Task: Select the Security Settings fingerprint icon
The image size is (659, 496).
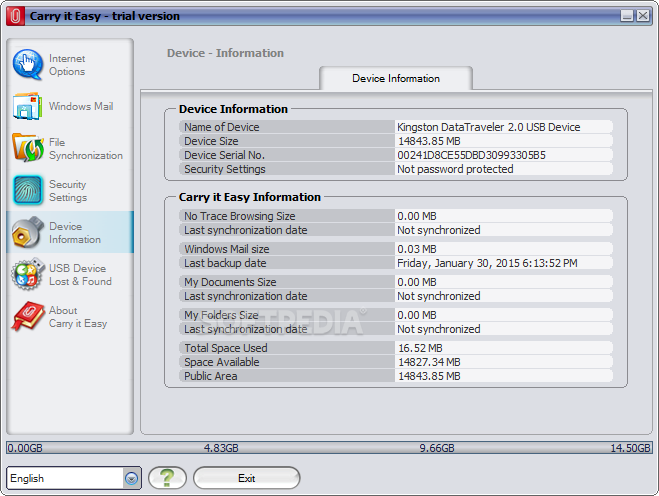Action: point(28,190)
